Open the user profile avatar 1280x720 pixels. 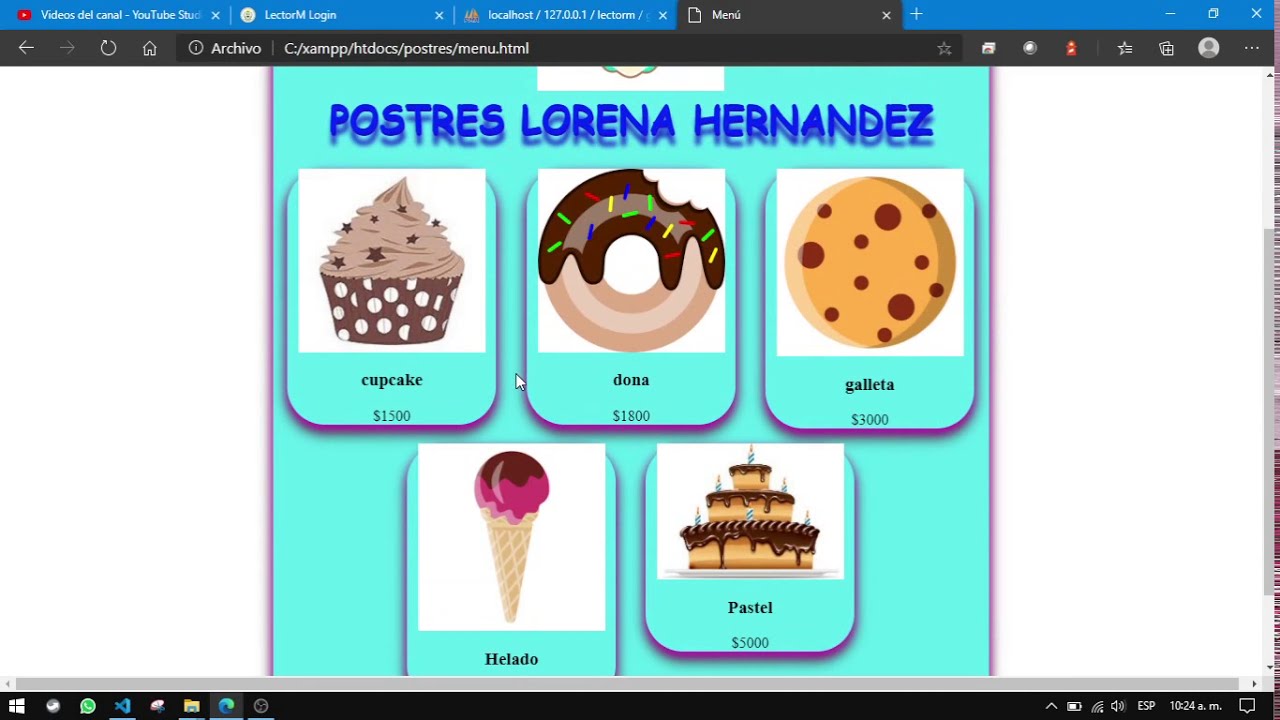coord(1209,48)
